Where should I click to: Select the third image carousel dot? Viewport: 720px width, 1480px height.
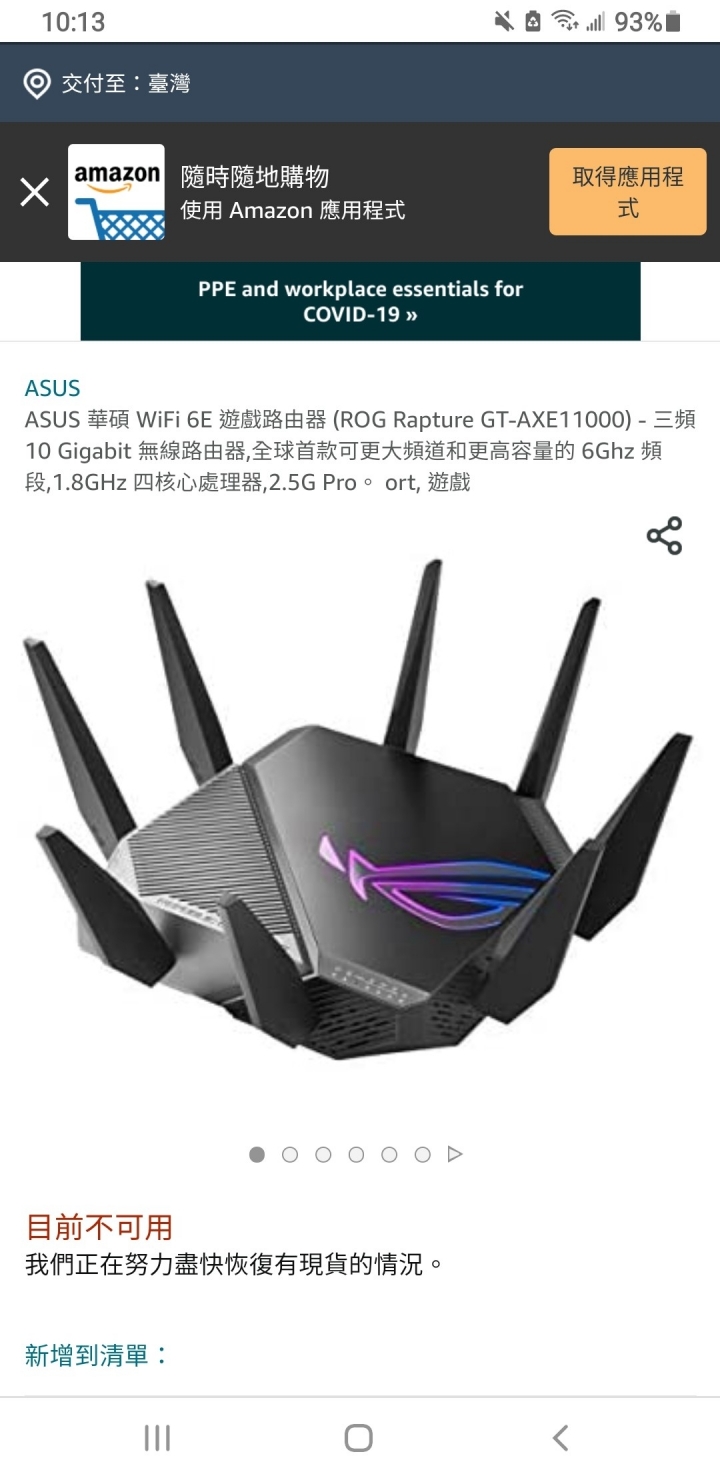(323, 1154)
